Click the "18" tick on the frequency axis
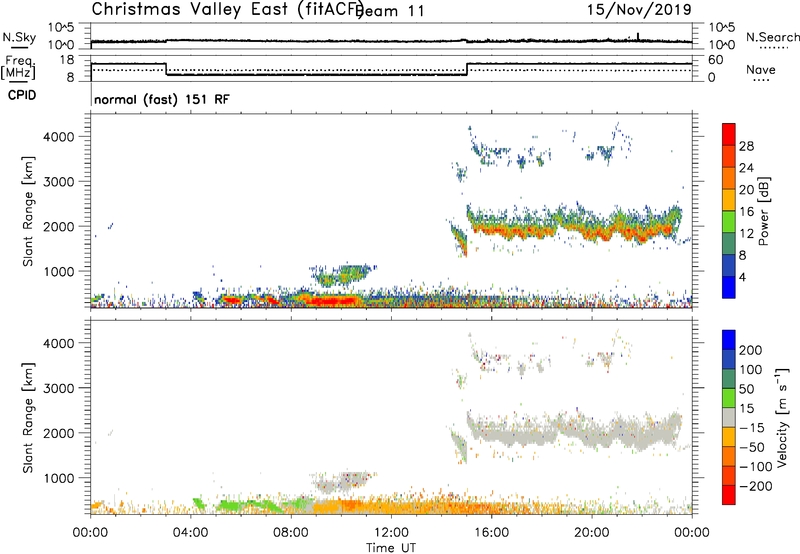 [x=68, y=60]
